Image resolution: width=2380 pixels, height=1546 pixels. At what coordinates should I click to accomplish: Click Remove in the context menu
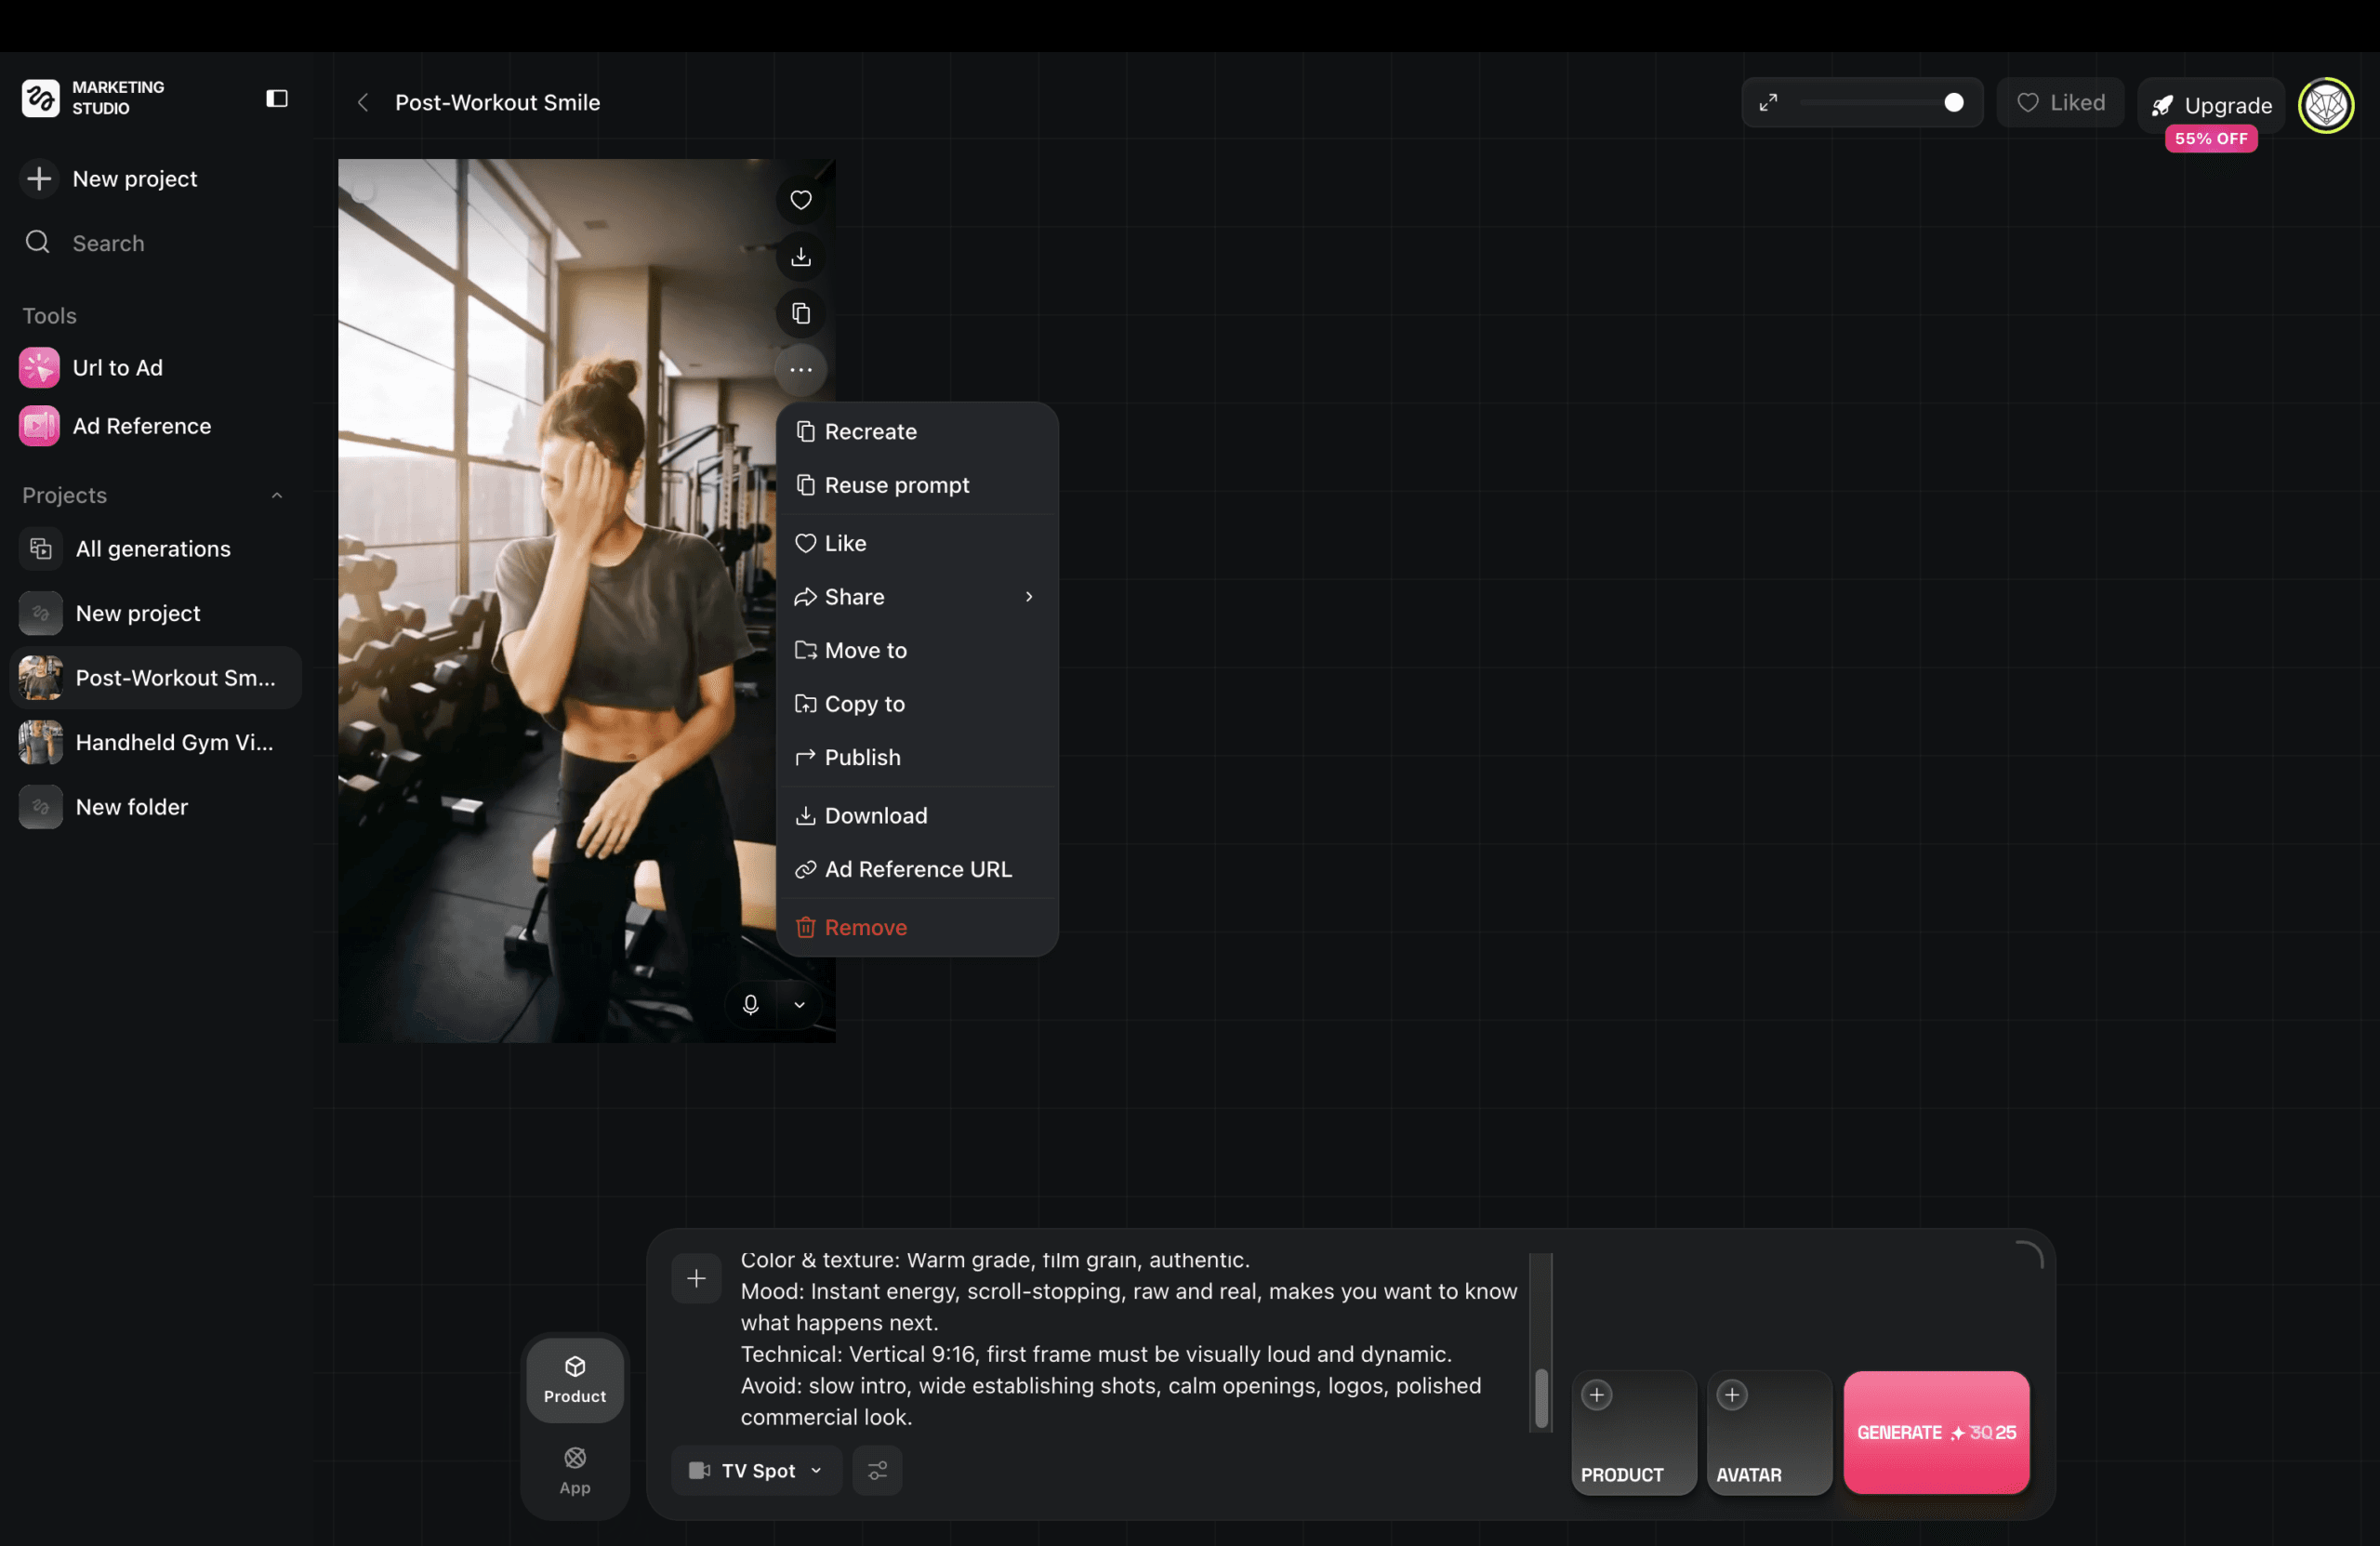(x=917, y=926)
